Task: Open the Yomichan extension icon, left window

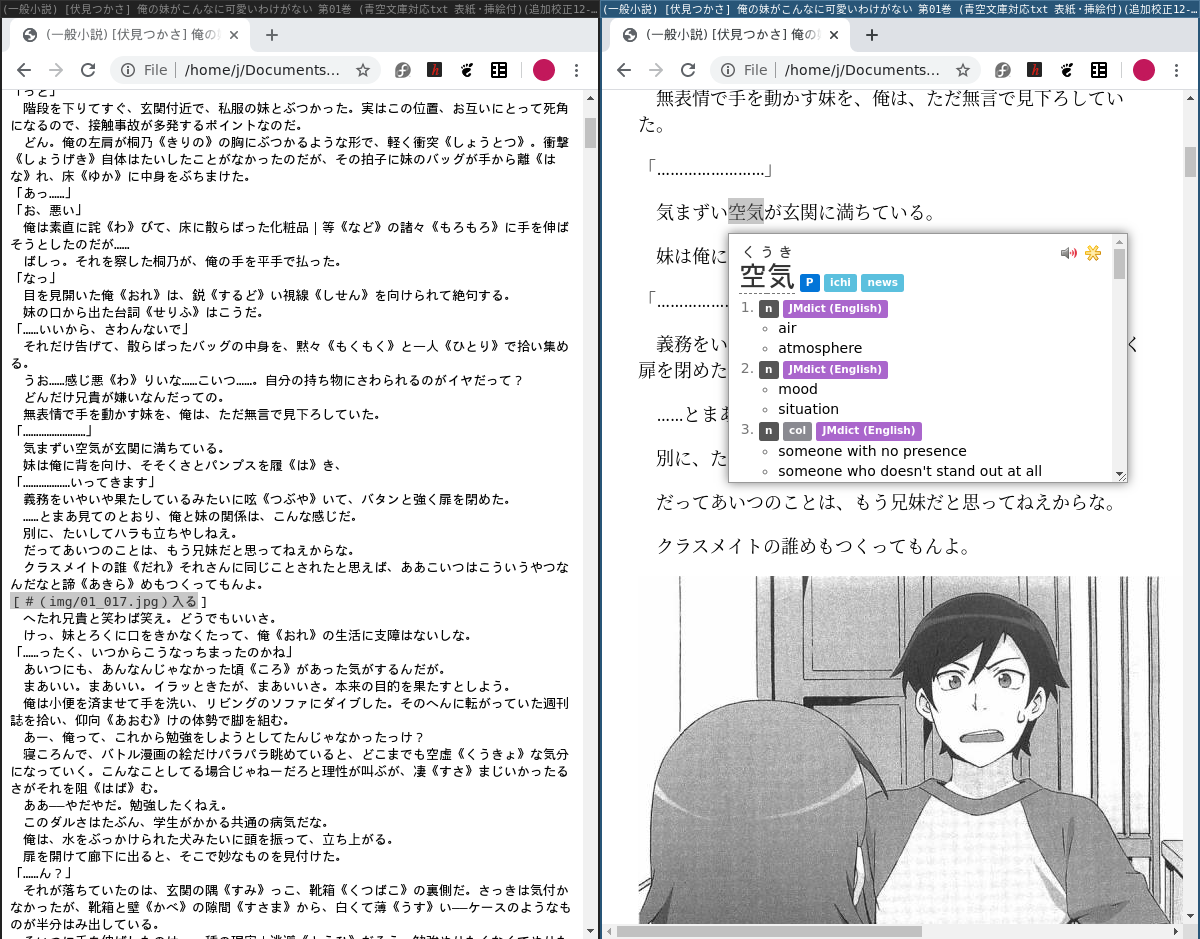Action: (x=498, y=70)
